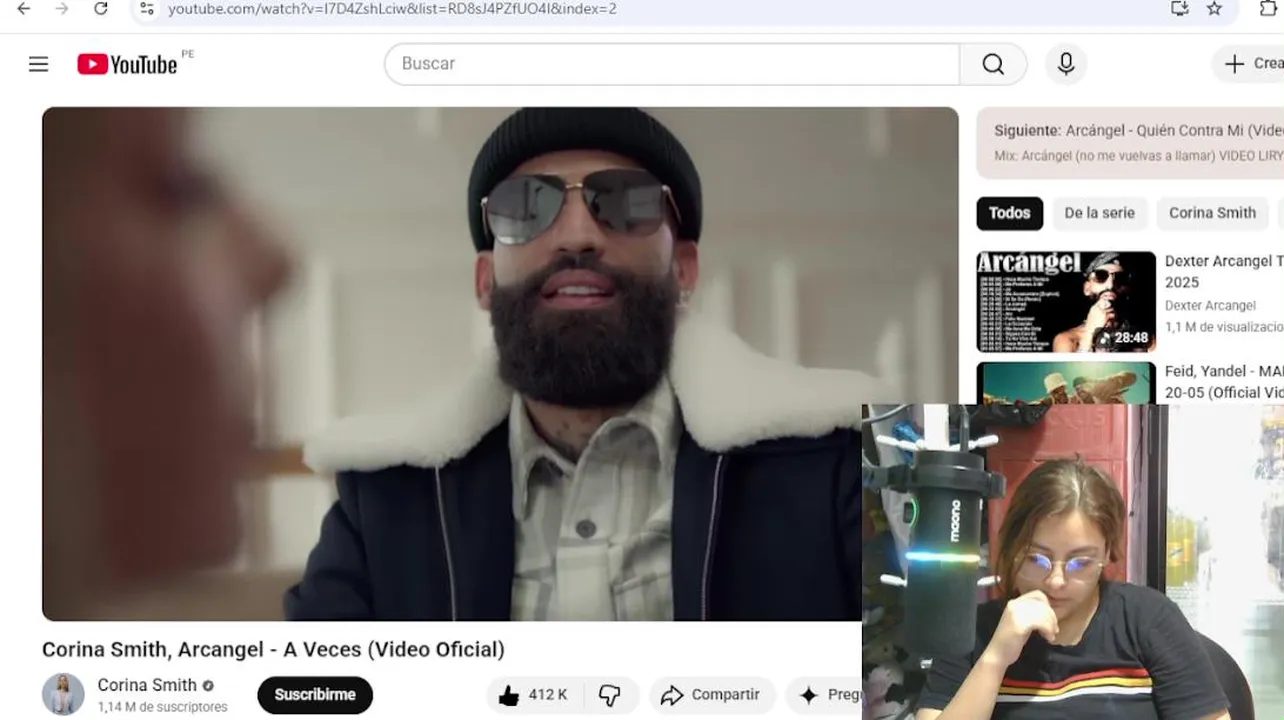Open Corina Smith channel avatar
The width and height of the screenshot is (1284, 720).
pyautogui.click(x=63, y=694)
